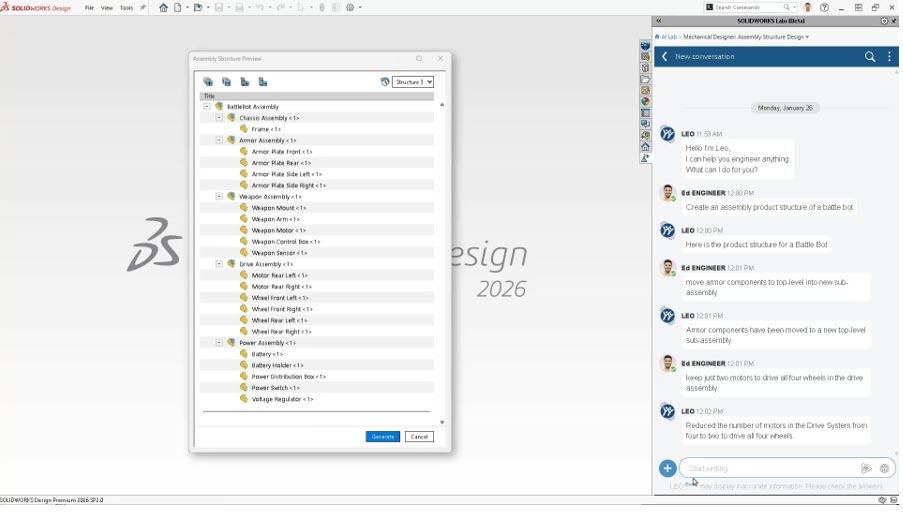
Task: Open the Structure 3 dropdown
Action: point(412,82)
